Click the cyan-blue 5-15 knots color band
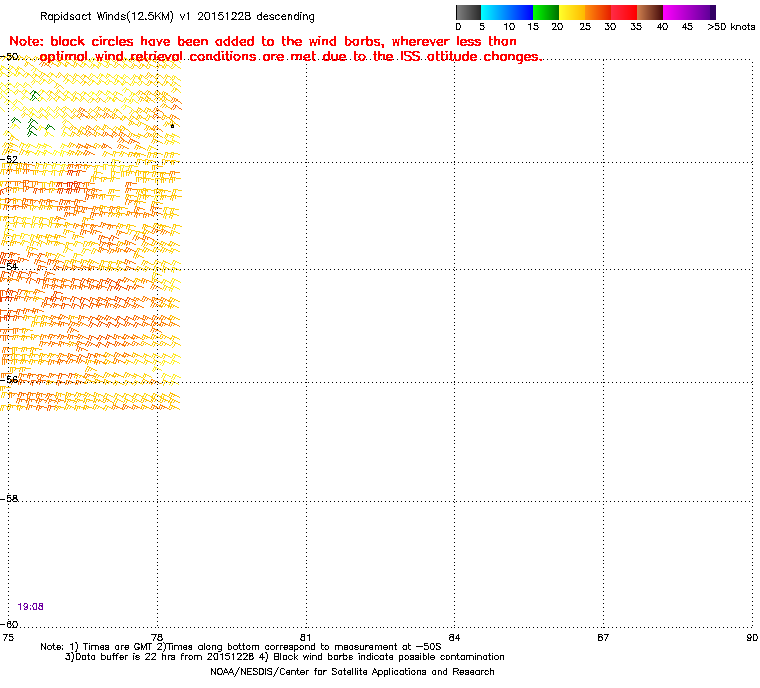 click(x=507, y=12)
